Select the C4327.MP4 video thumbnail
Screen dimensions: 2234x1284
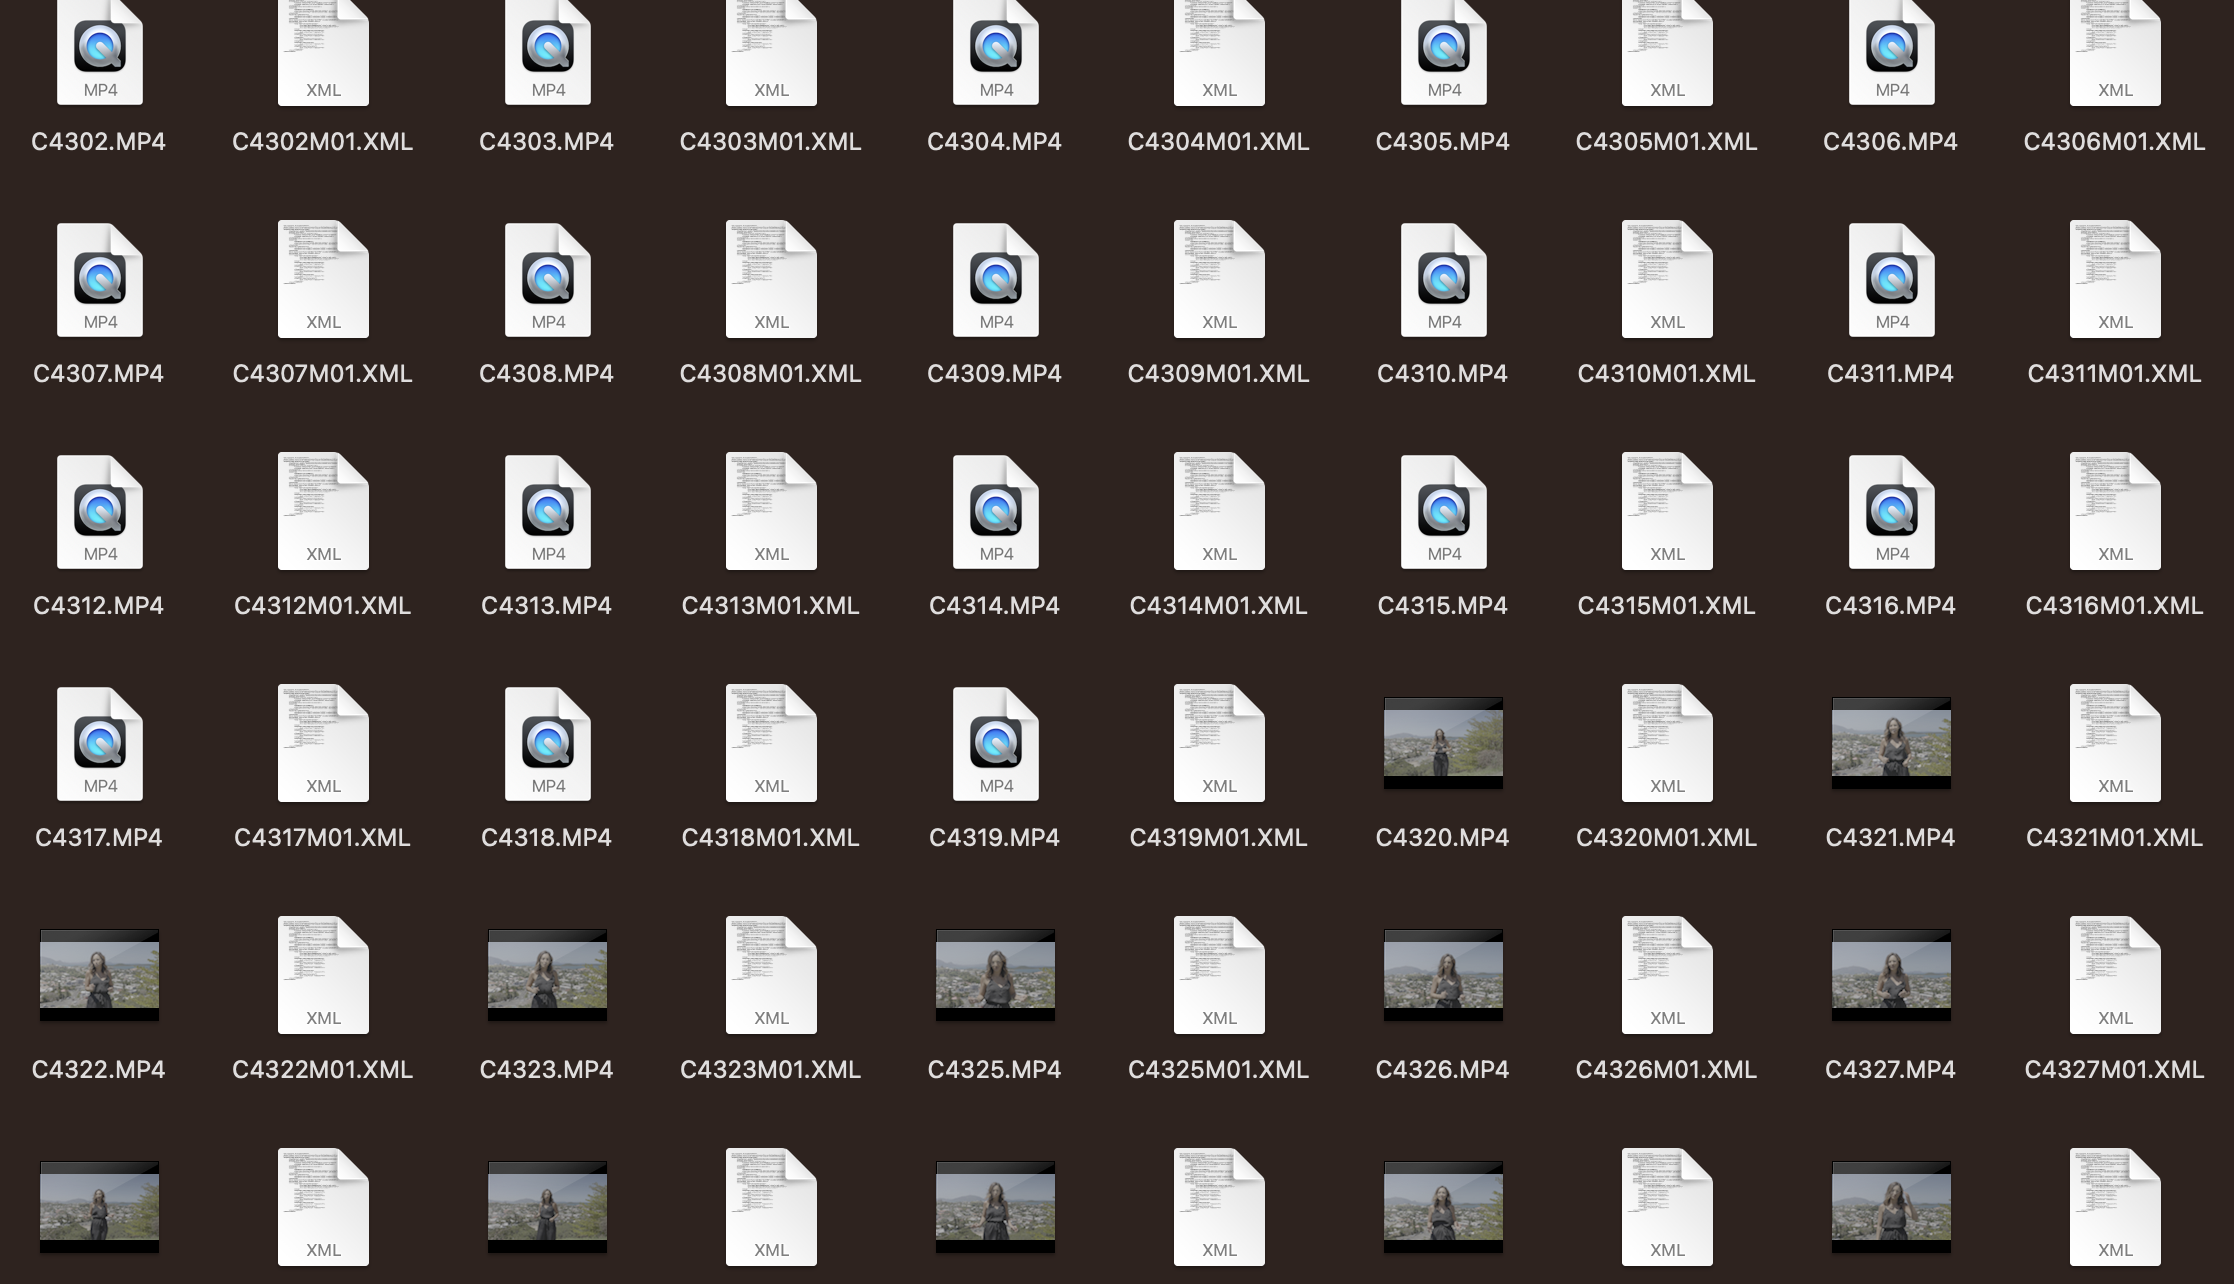pyautogui.click(x=1891, y=975)
